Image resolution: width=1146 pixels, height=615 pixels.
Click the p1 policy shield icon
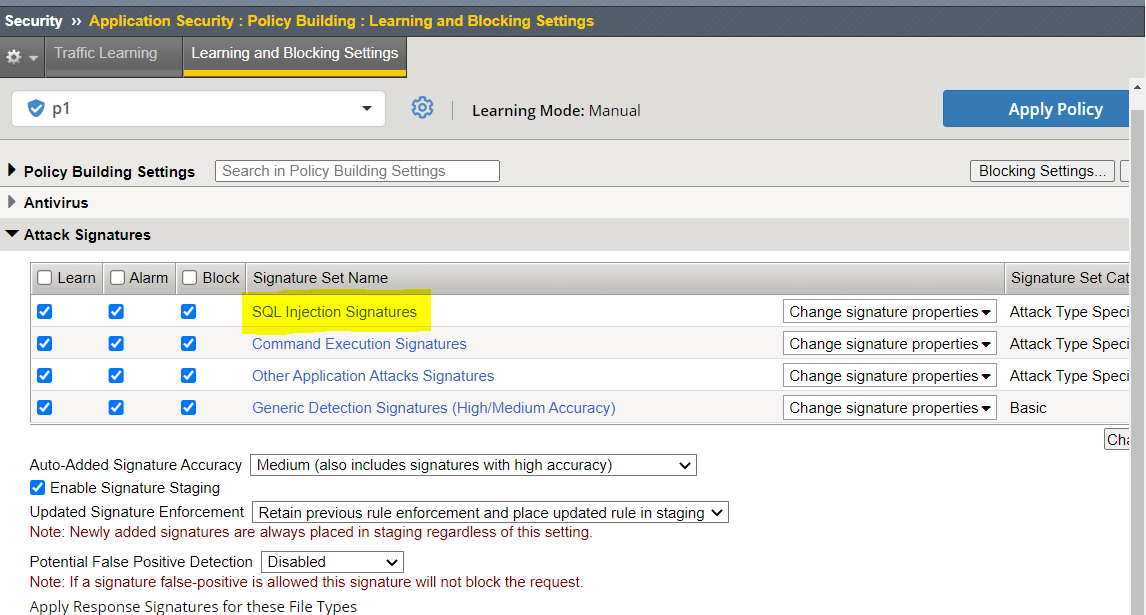tap(36, 108)
